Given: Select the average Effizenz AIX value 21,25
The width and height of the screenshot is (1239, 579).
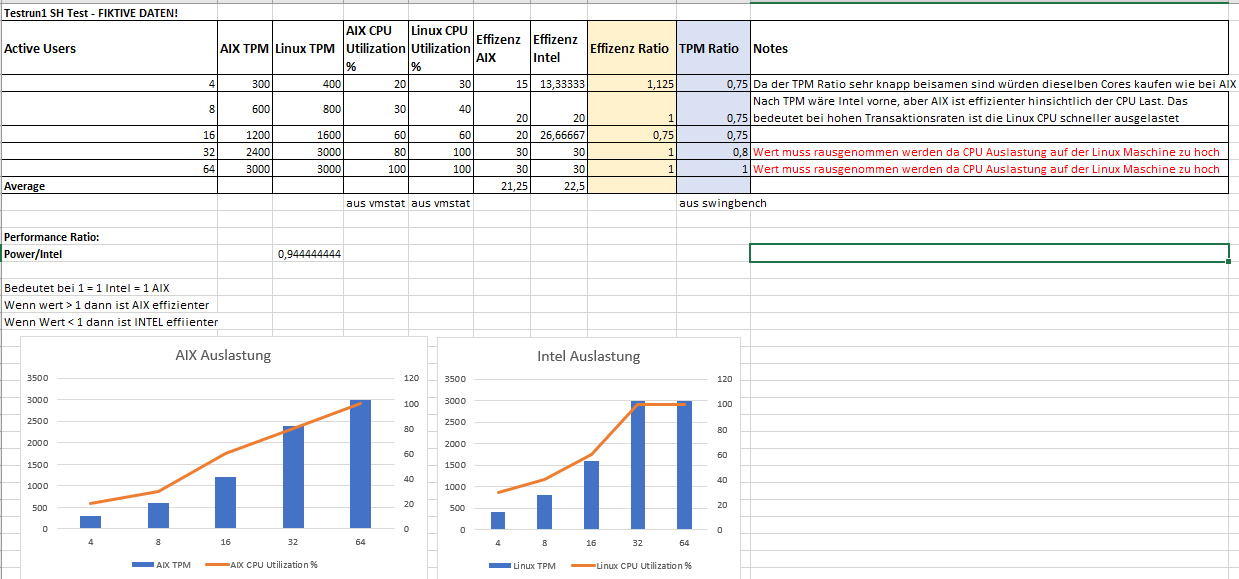Looking at the screenshot, I should (x=502, y=186).
